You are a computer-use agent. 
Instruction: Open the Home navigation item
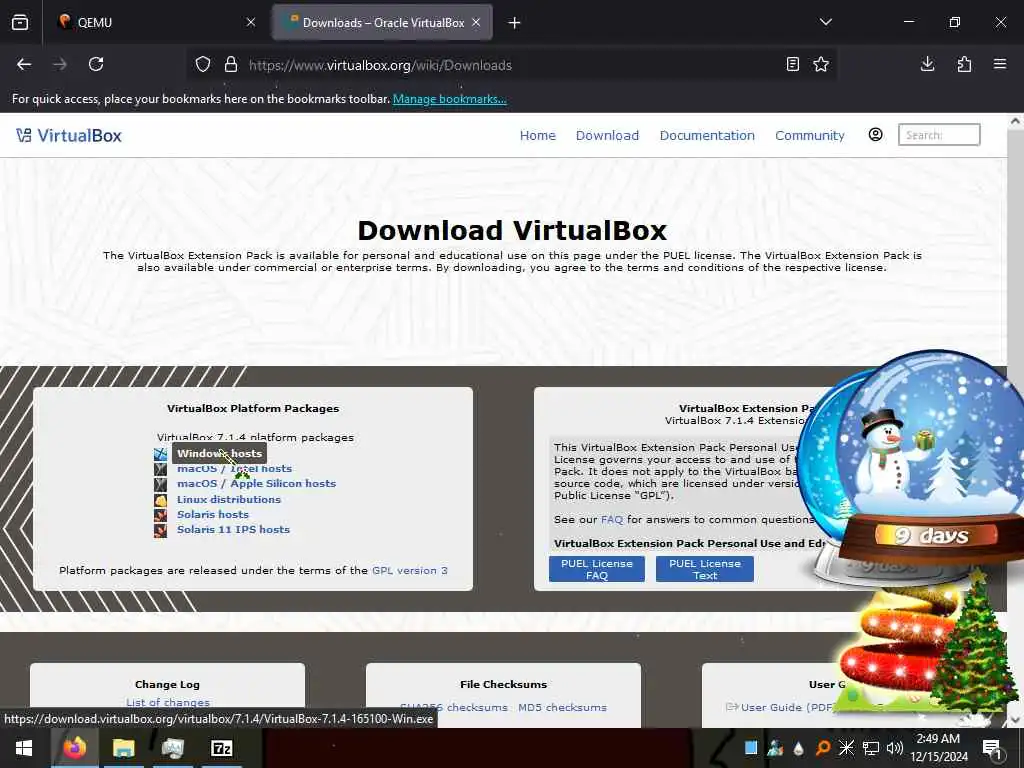[537, 135]
